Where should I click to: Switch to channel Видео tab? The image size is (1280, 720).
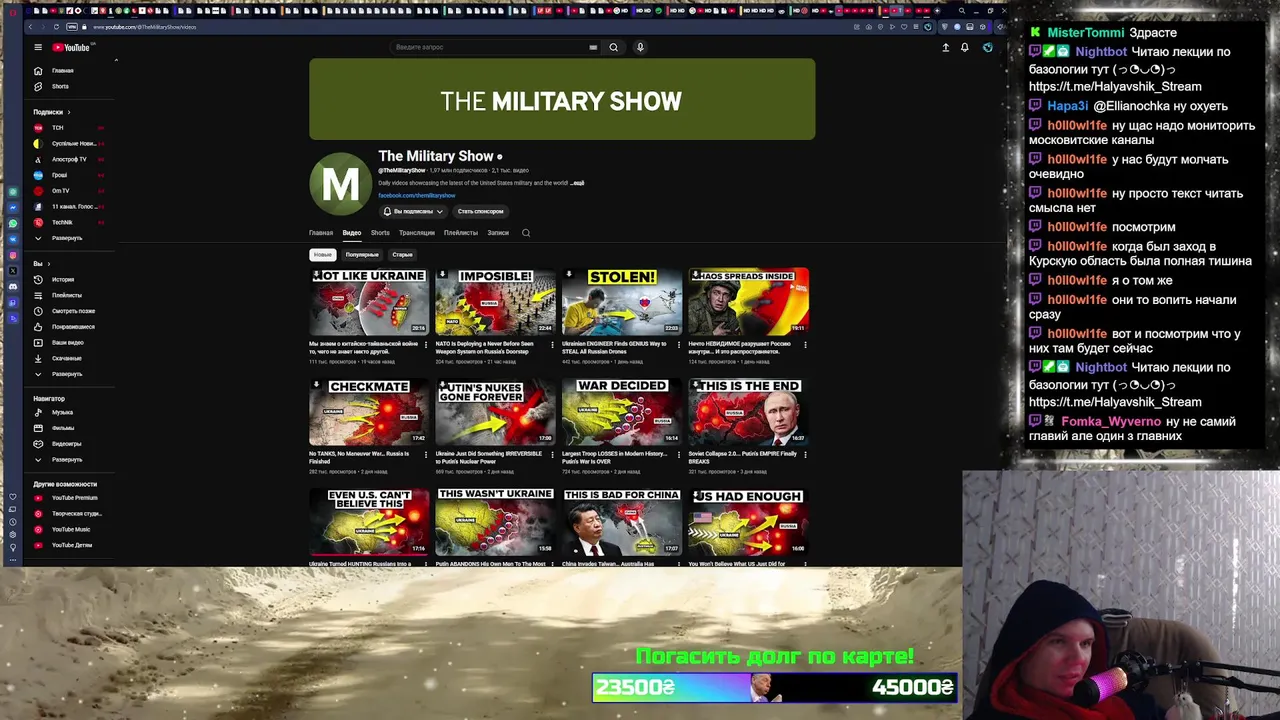[352, 233]
